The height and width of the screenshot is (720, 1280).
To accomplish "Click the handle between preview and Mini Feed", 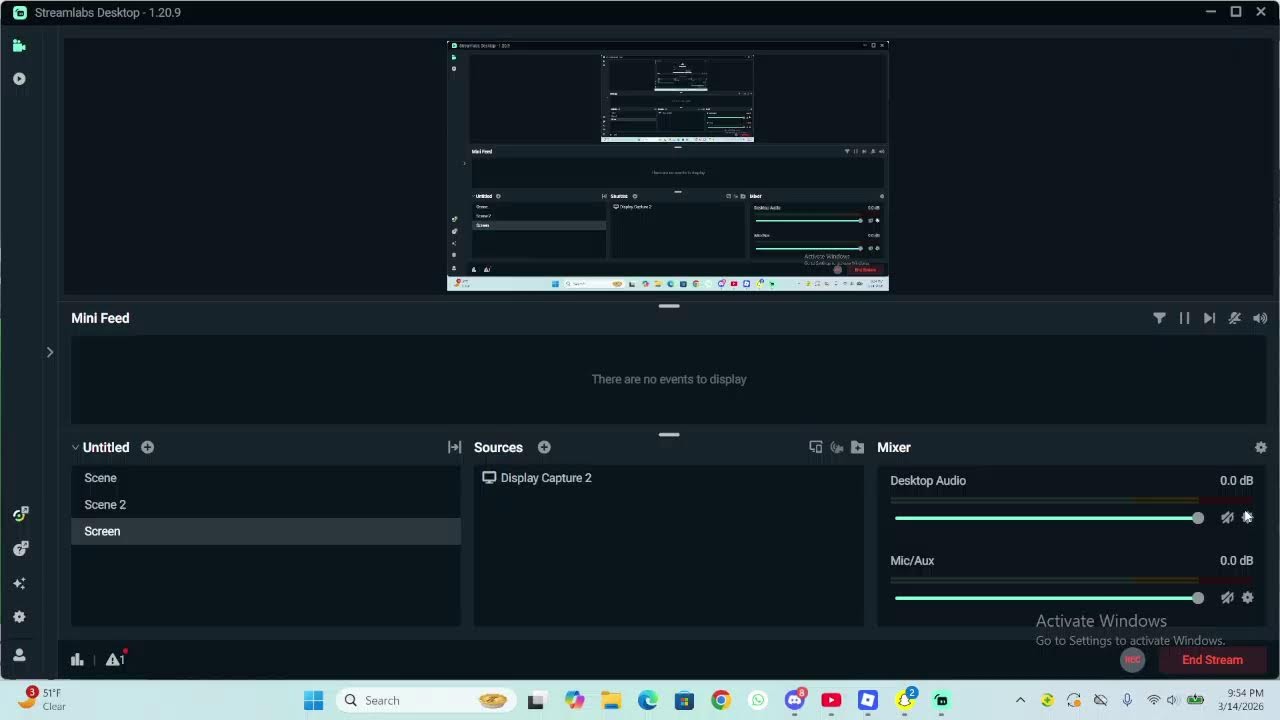I will [x=669, y=305].
